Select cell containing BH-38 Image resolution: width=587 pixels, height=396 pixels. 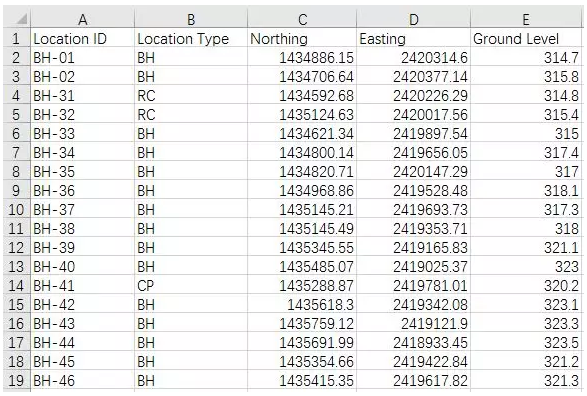tap(82, 229)
